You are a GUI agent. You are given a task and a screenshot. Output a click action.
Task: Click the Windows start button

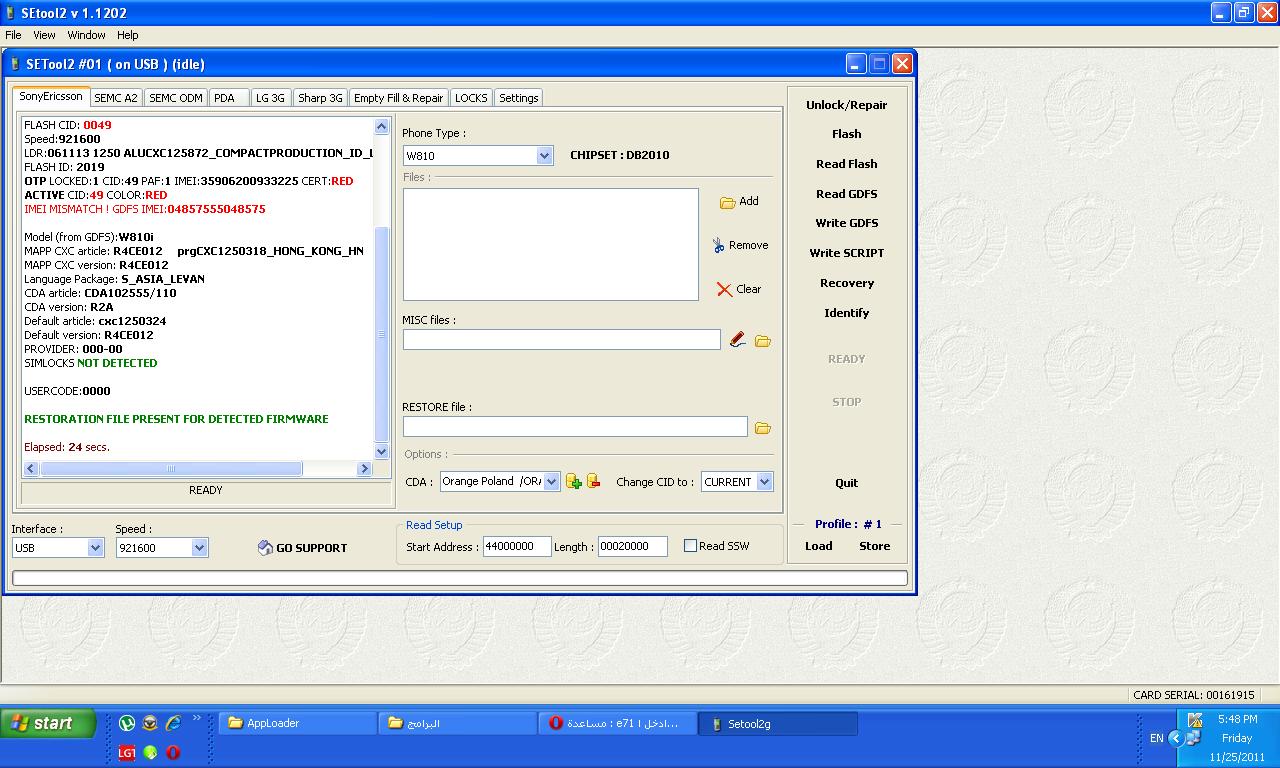(48, 723)
